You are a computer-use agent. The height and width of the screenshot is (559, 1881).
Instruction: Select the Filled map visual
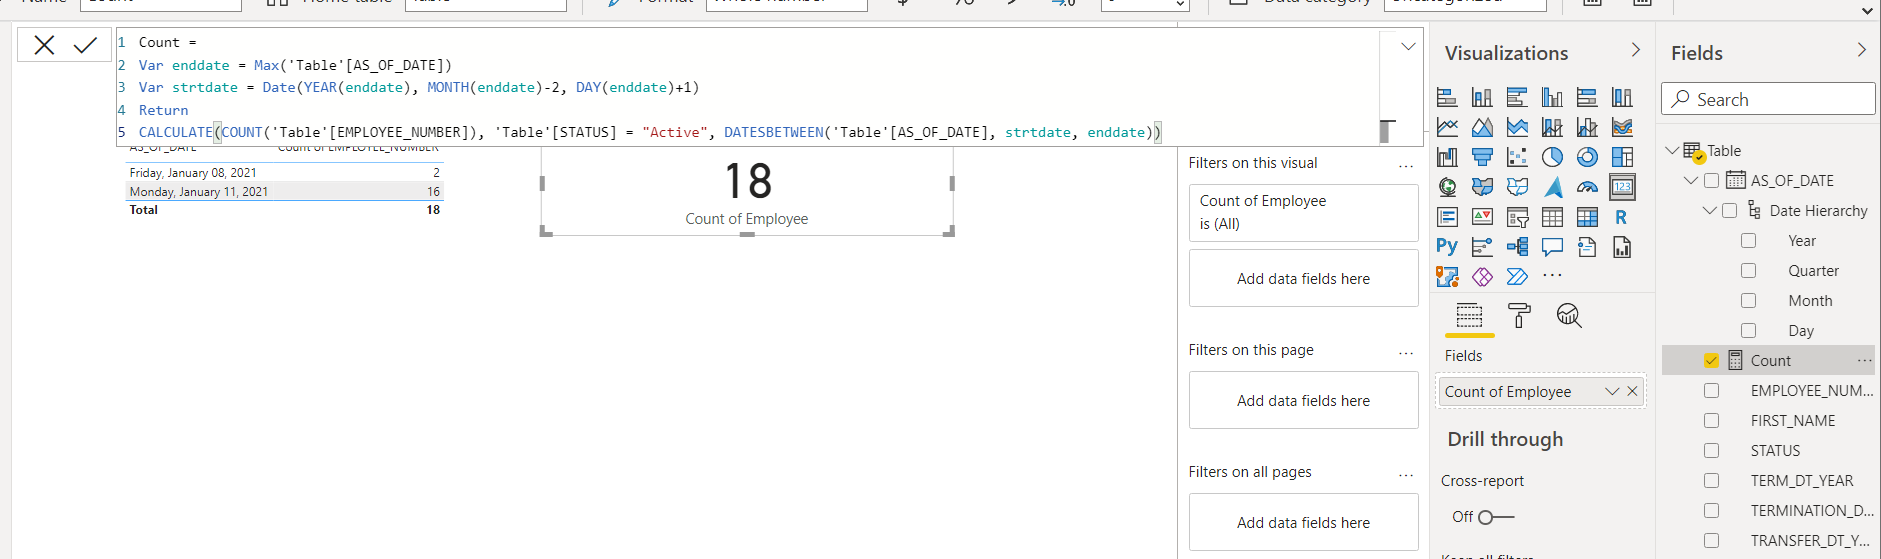(1482, 187)
